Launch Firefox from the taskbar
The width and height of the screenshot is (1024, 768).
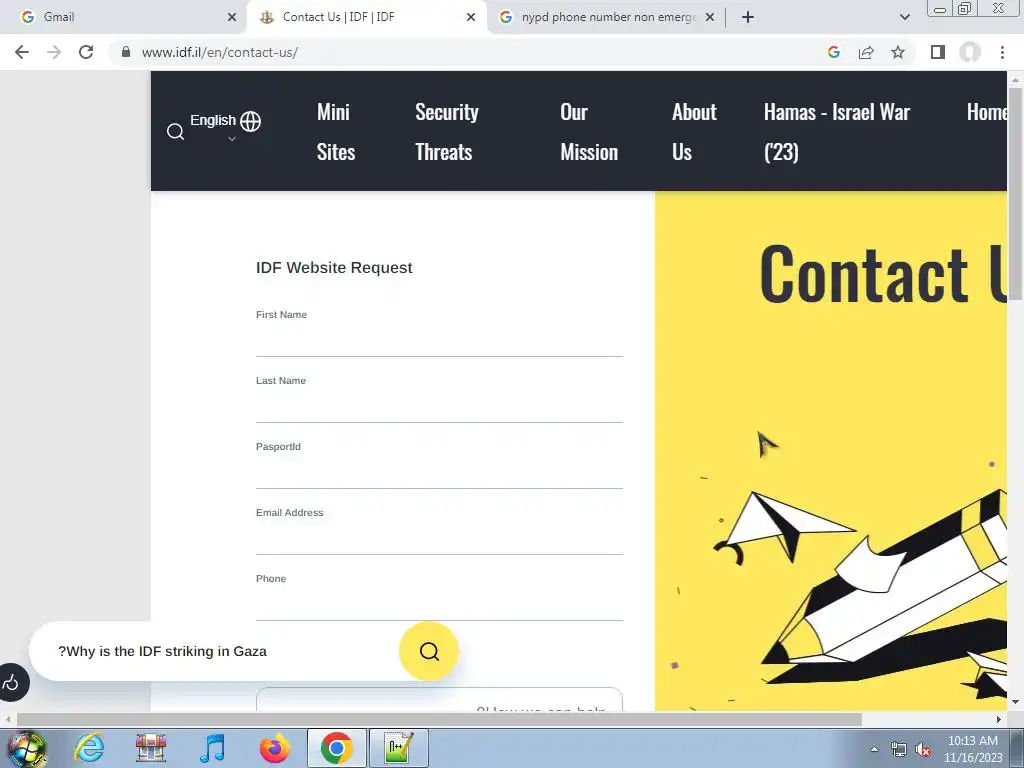tap(274, 748)
